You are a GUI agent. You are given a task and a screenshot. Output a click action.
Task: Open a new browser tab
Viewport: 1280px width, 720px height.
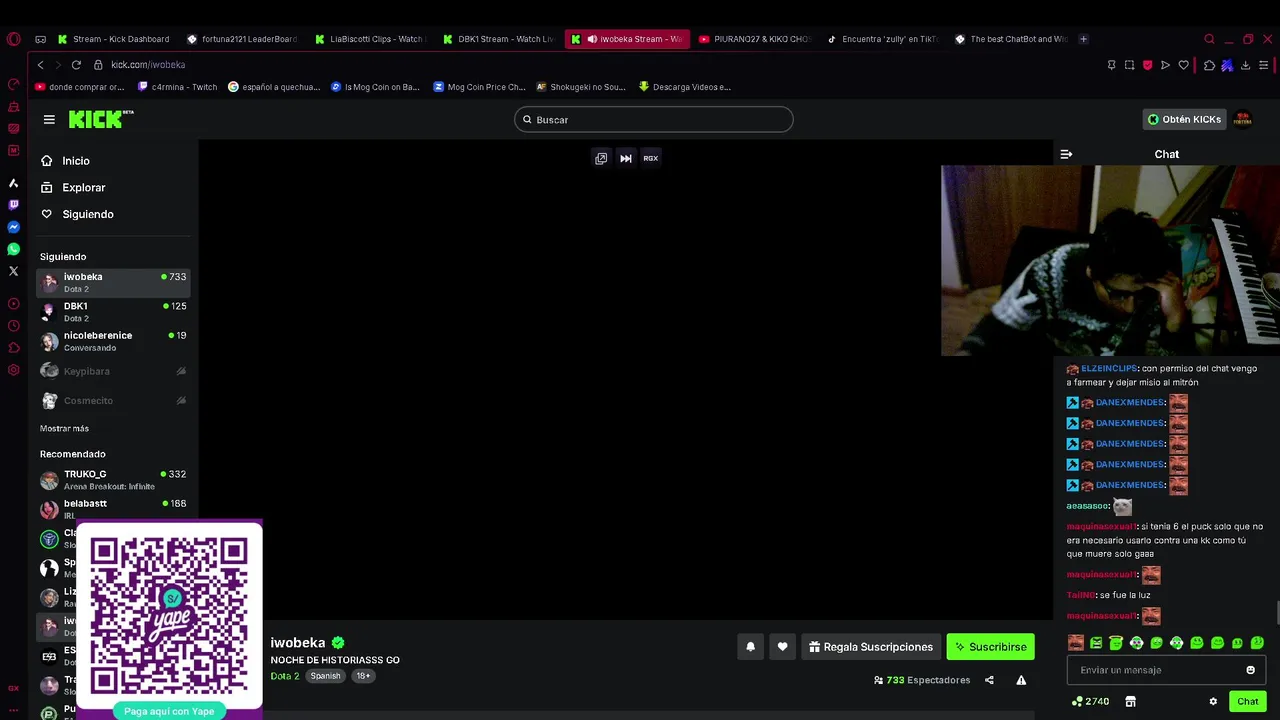1083,39
